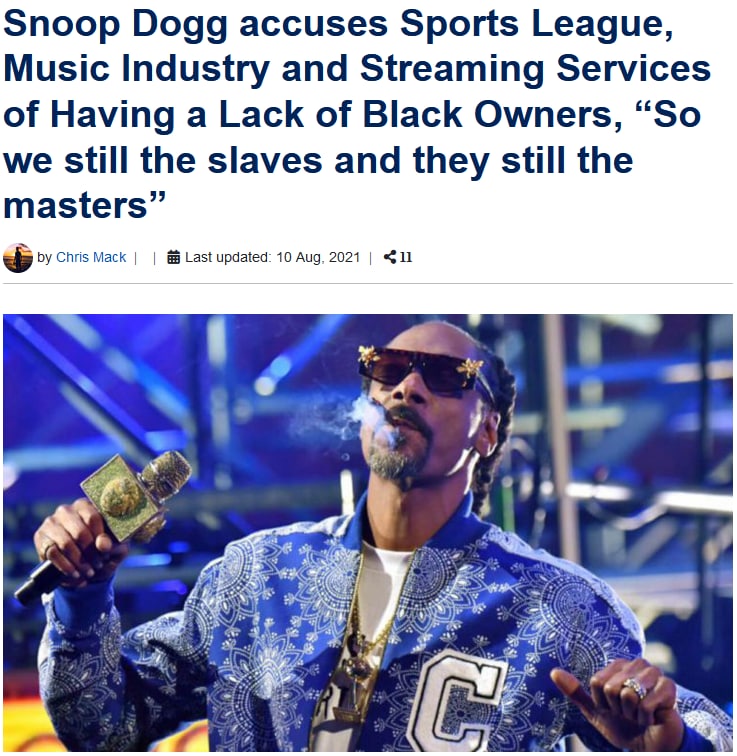Click the headline word "masters"

(x=75, y=206)
